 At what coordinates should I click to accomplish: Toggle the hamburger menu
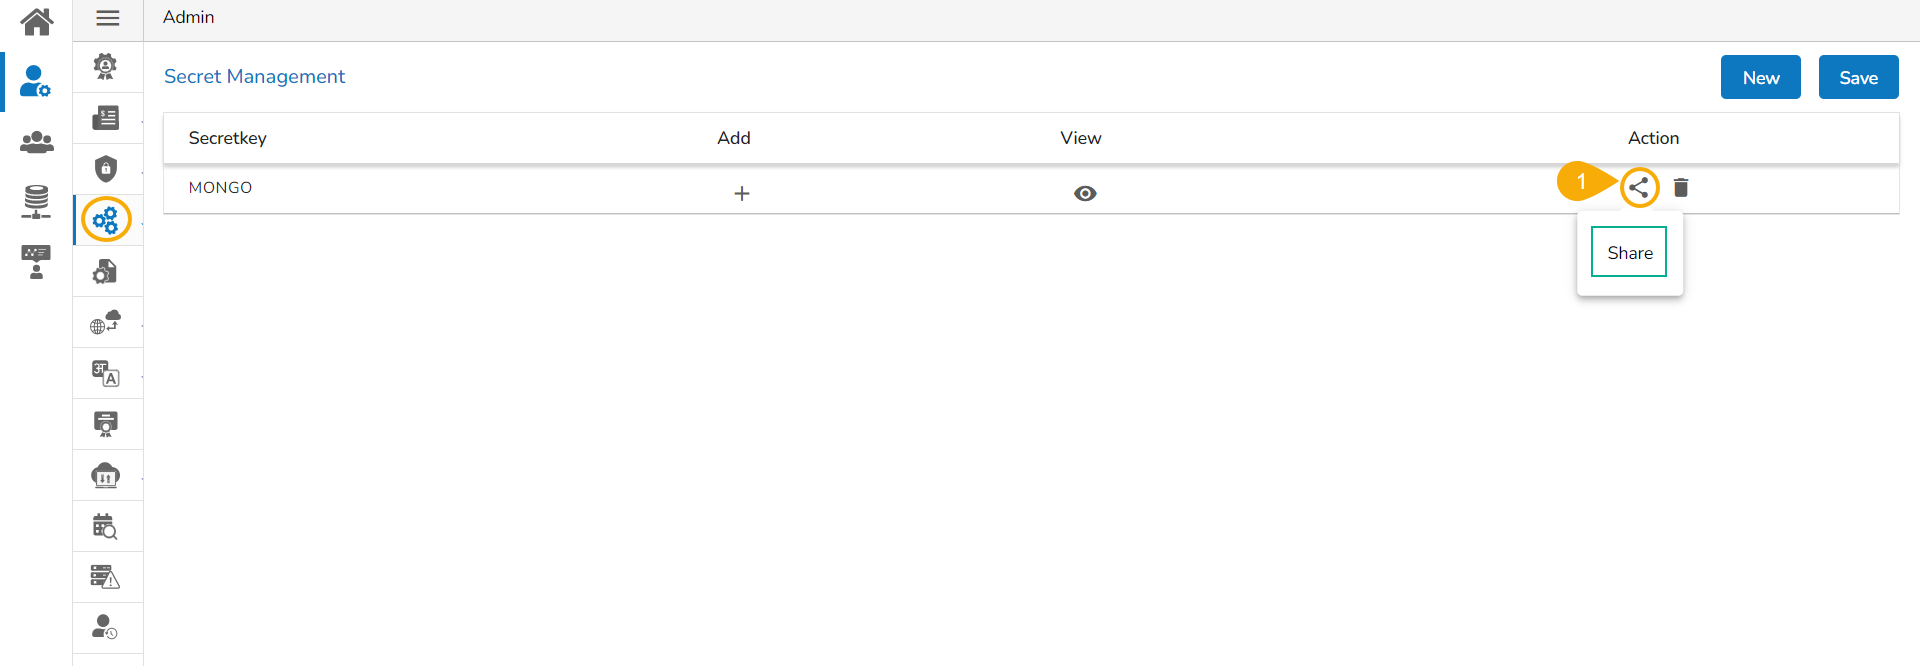click(108, 18)
